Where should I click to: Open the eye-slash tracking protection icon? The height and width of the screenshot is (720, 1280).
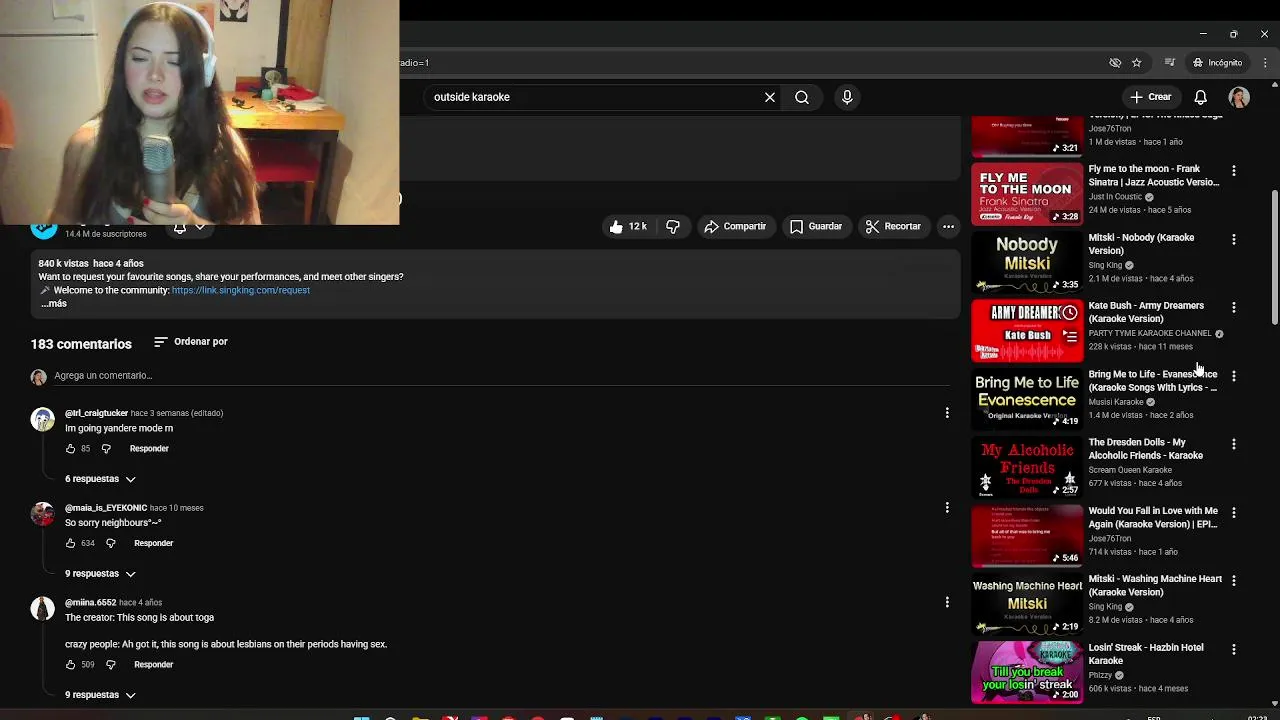[1115, 62]
